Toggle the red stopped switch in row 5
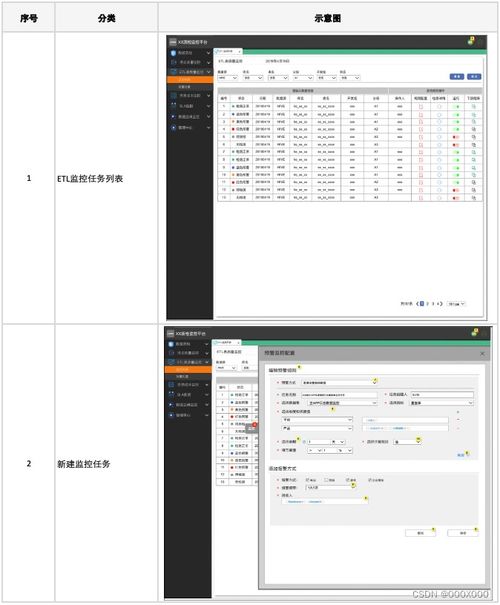 tap(456, 137)
